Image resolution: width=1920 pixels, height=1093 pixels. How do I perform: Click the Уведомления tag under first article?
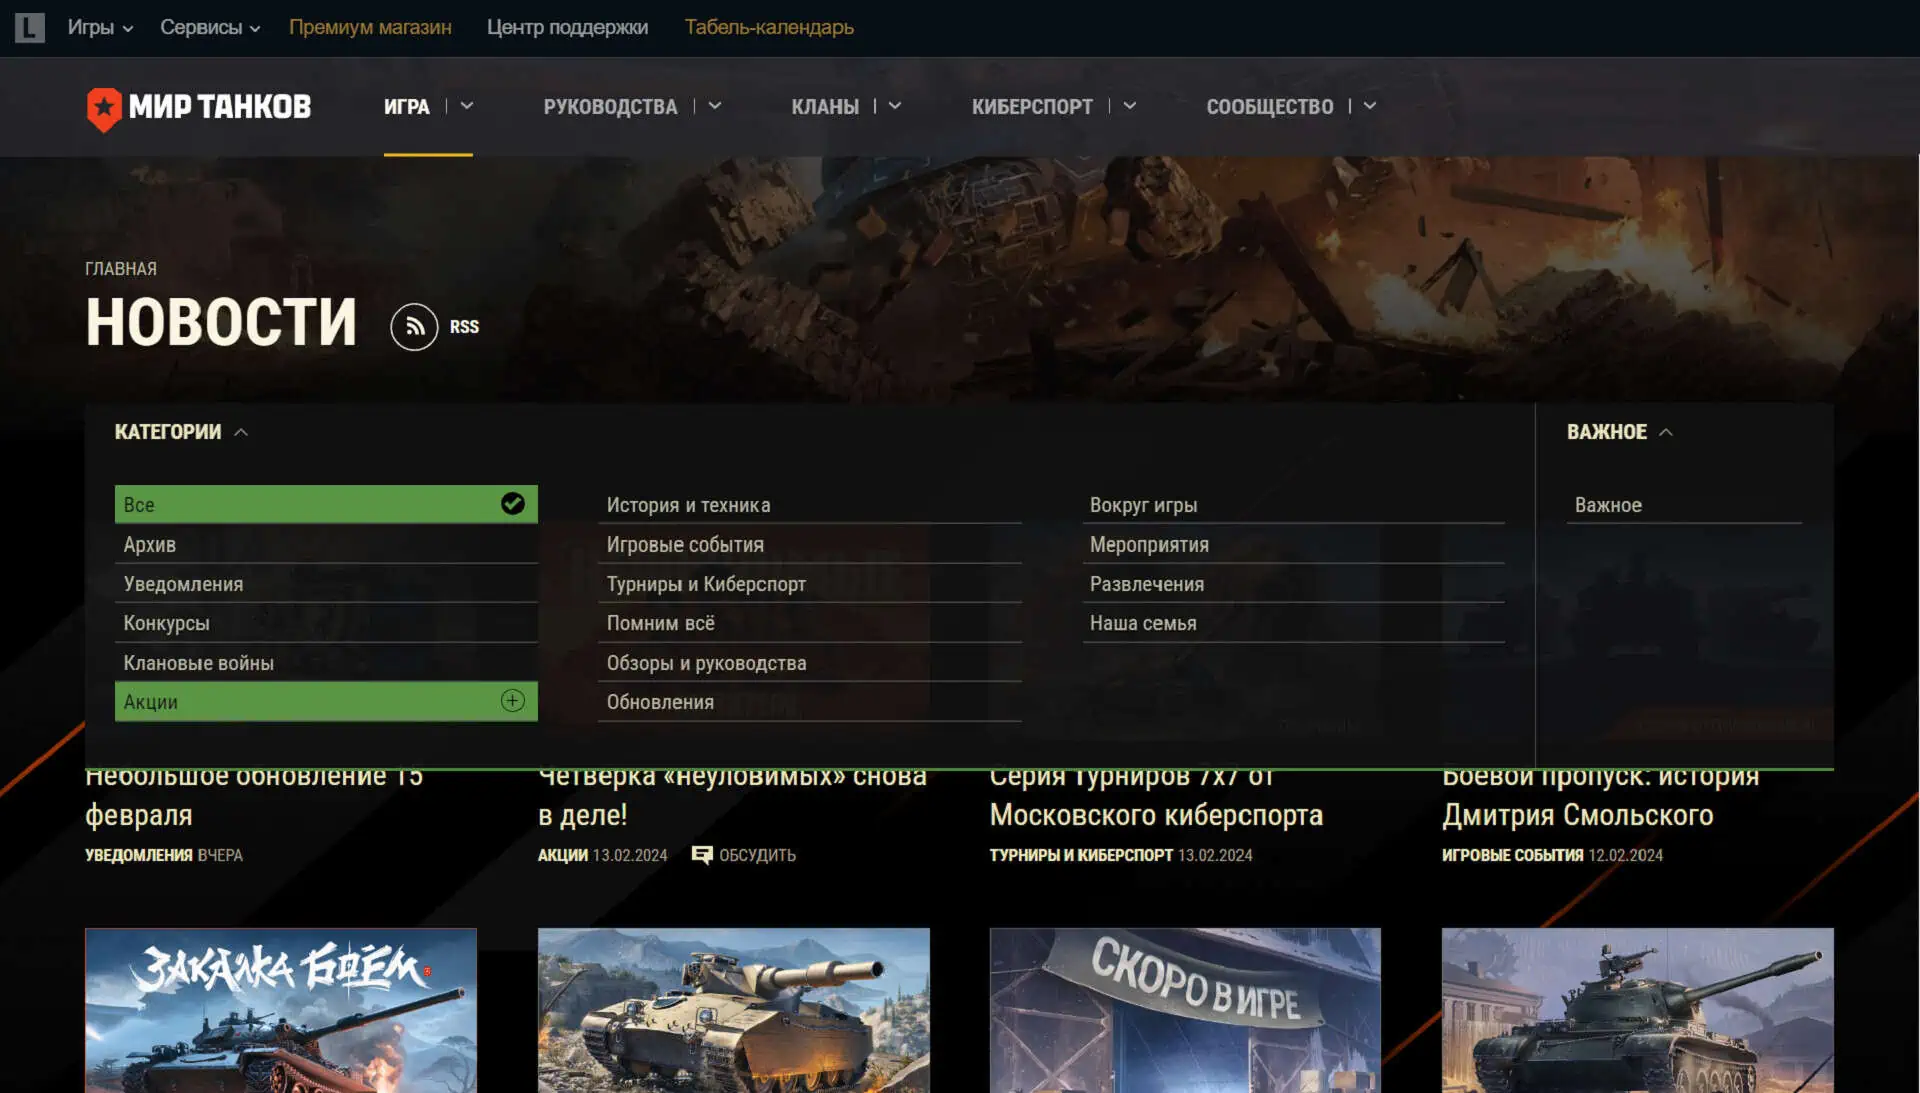[x=139, y=855]
